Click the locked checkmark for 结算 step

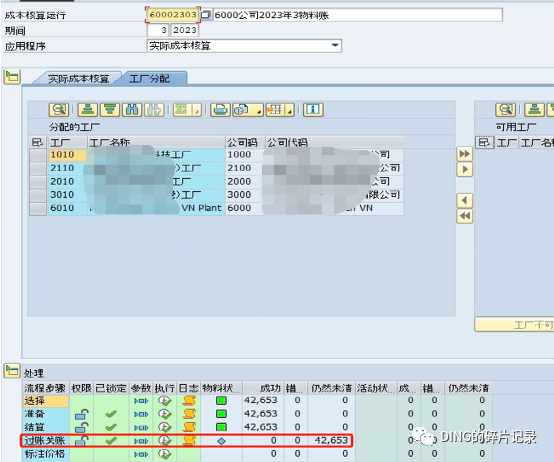pyautogui.click(x=111, y=427)
